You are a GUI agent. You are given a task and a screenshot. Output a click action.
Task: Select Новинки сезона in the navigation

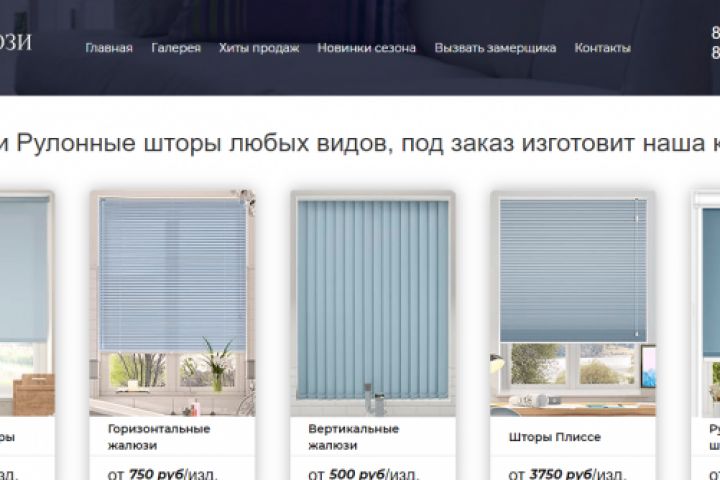click(366, 48)
